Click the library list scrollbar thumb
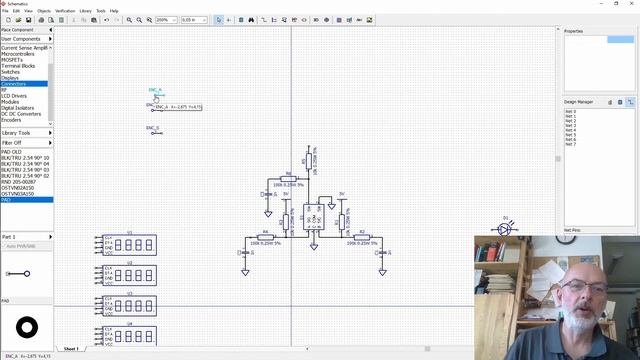Screen dimensions: 640x360 [x=51, y=92]
